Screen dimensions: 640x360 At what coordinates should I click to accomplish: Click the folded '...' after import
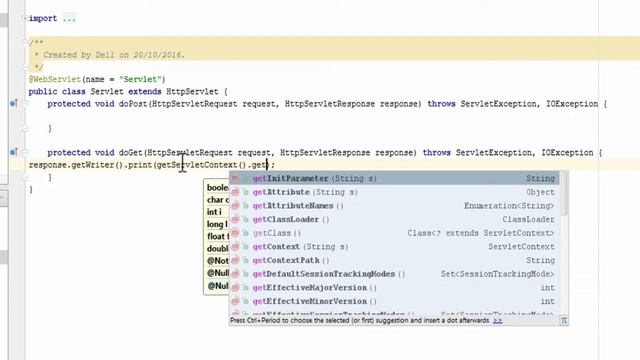click(x=69, y=18)
